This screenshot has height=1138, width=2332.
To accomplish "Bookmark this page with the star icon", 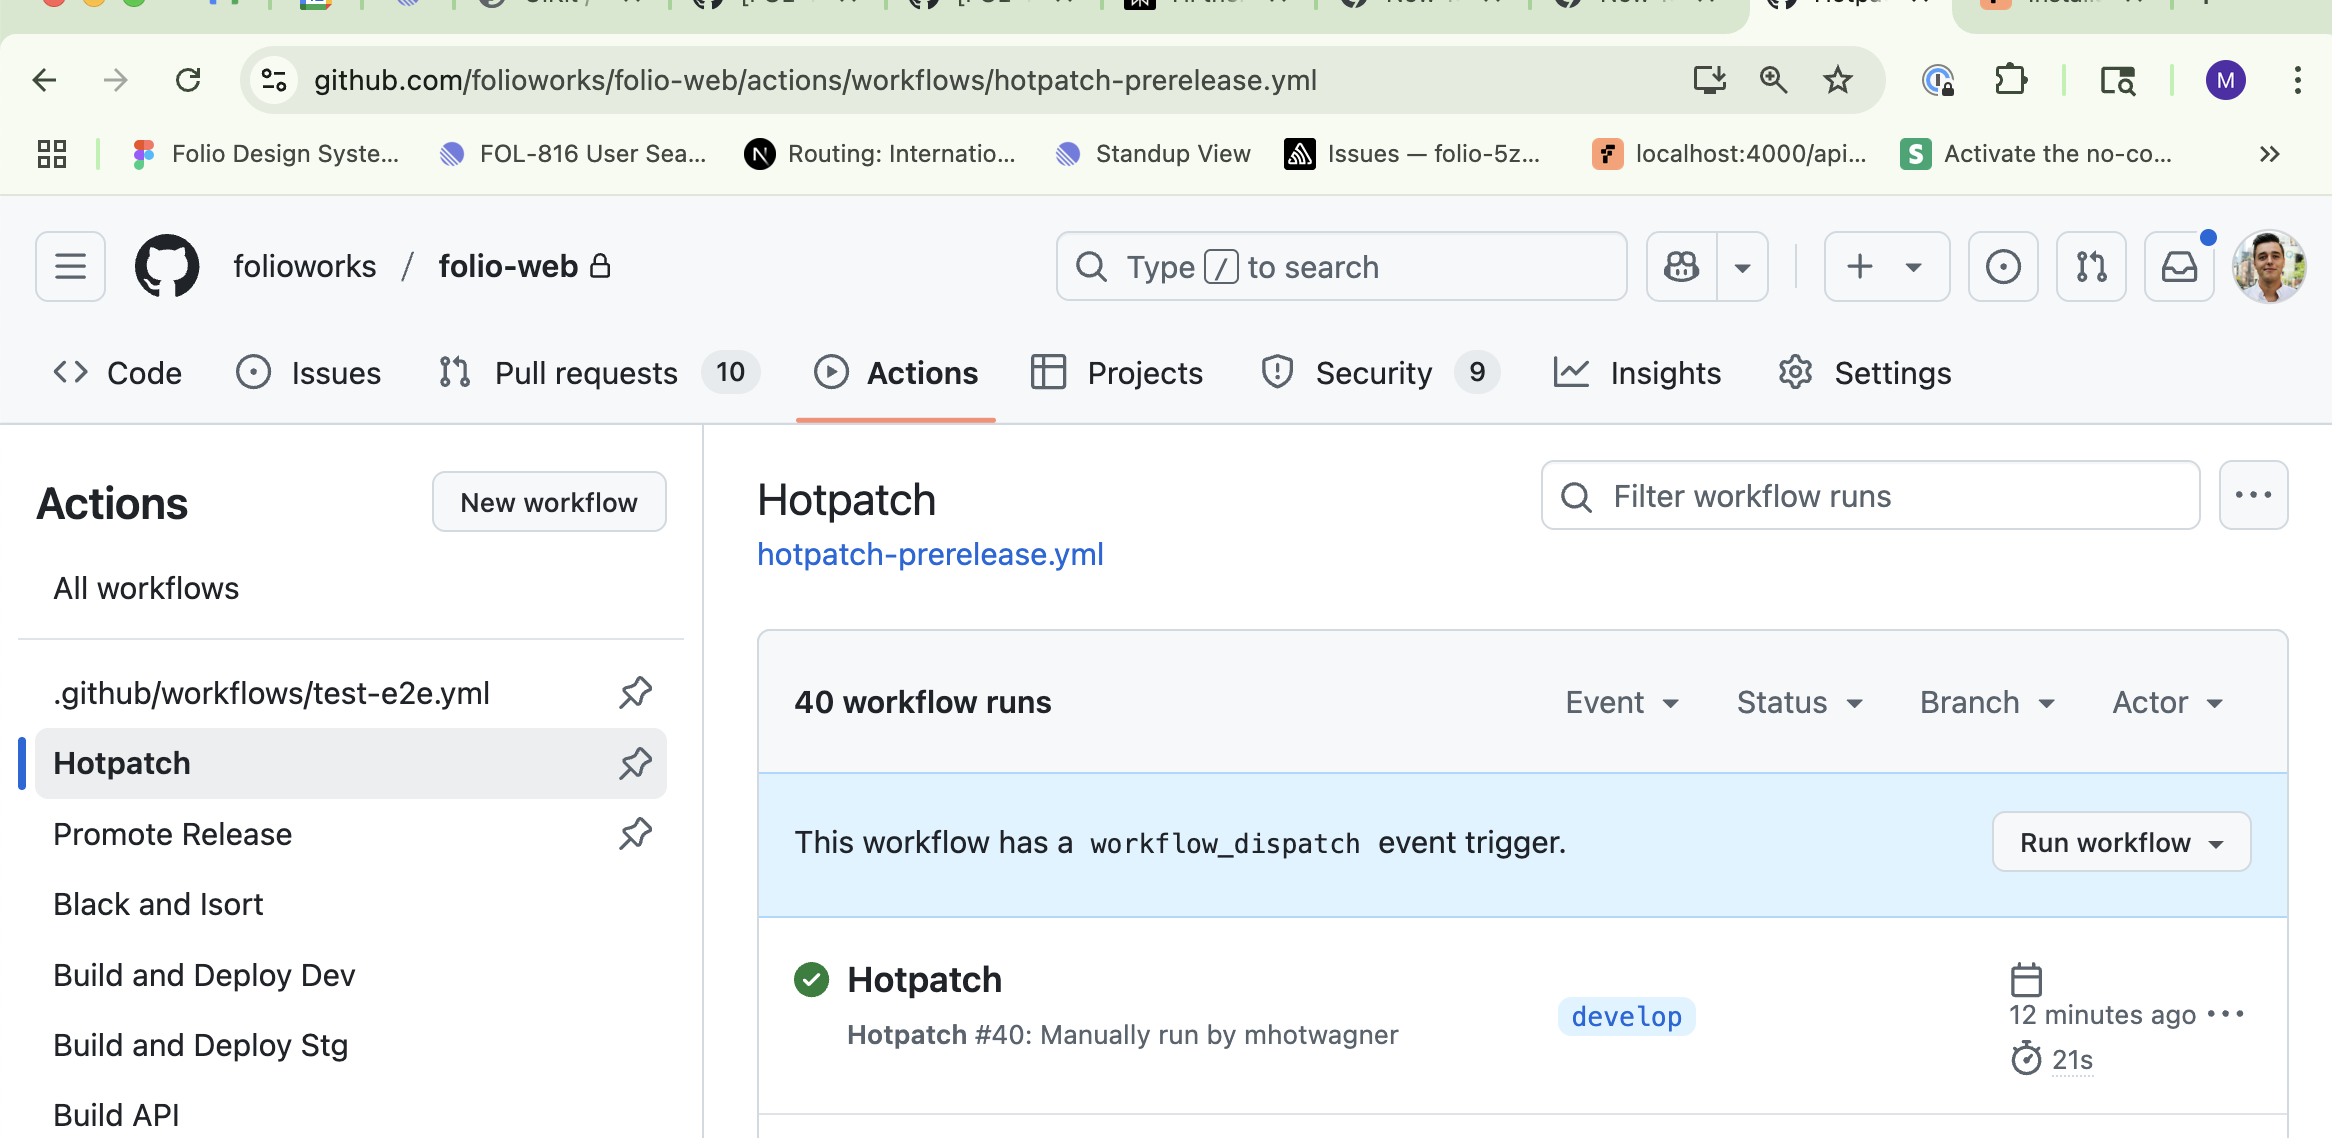I will pos(1837,80).
